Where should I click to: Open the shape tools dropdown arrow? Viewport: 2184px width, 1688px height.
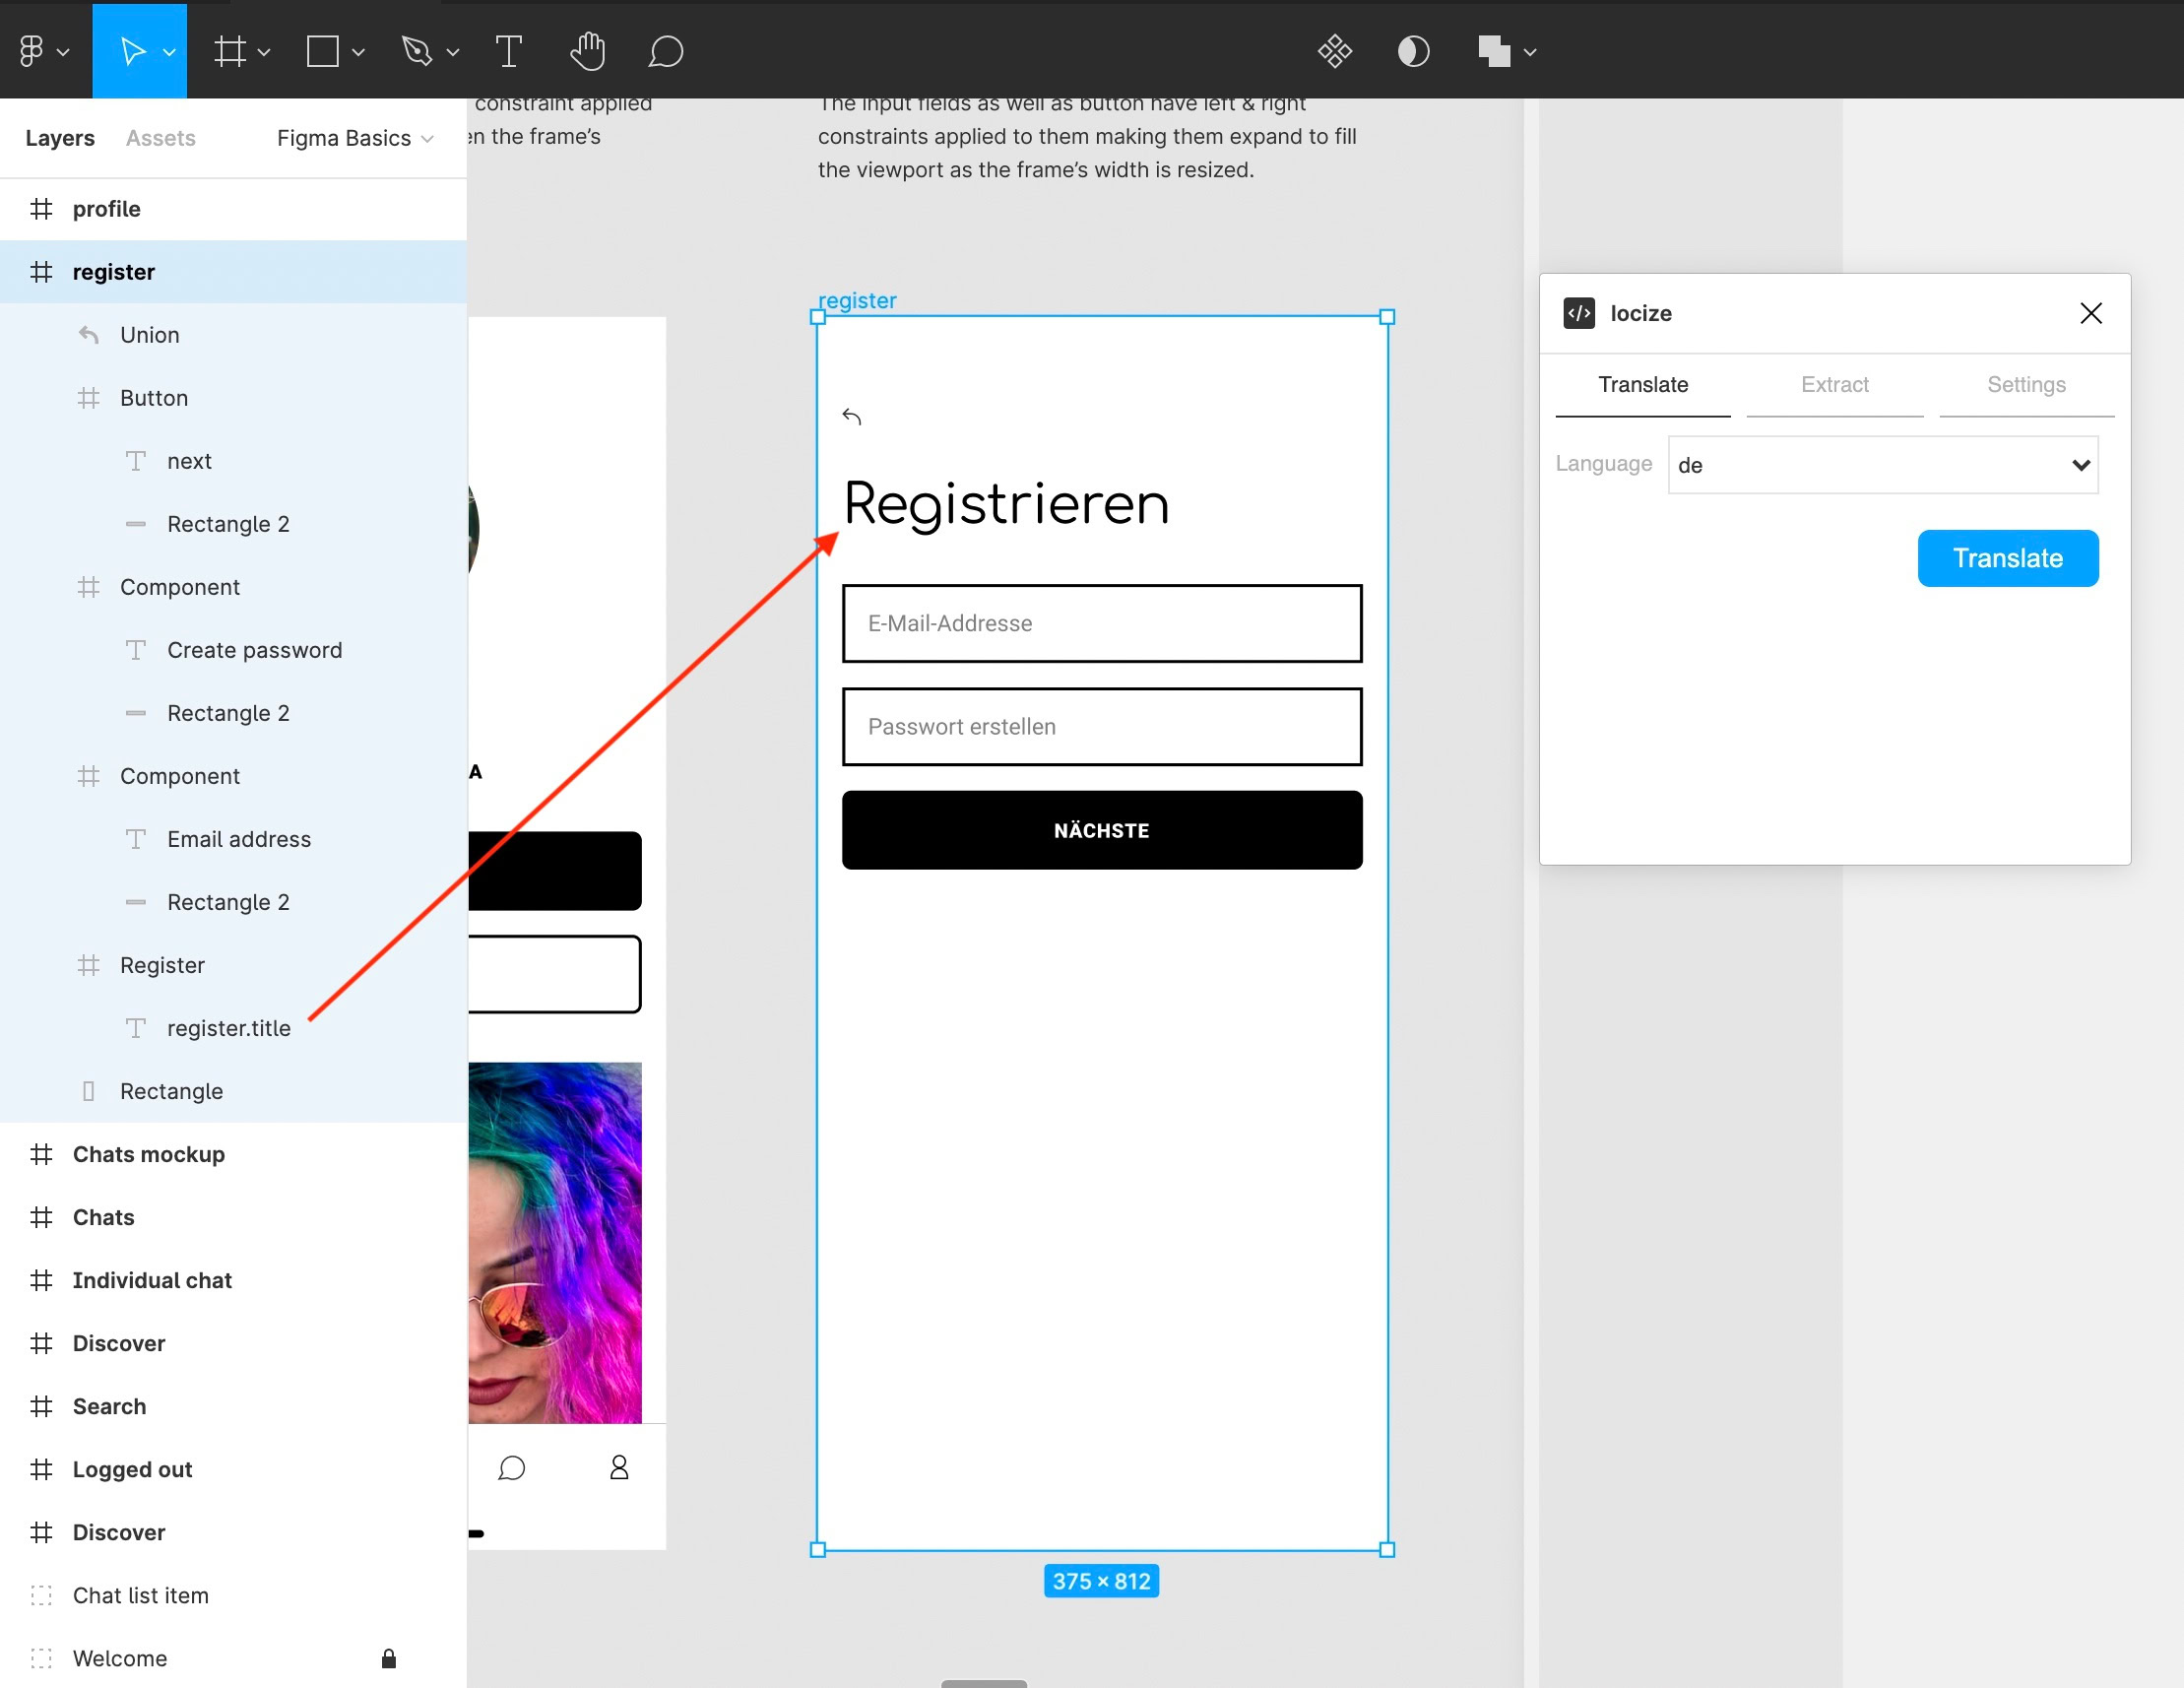coord(358,52)
